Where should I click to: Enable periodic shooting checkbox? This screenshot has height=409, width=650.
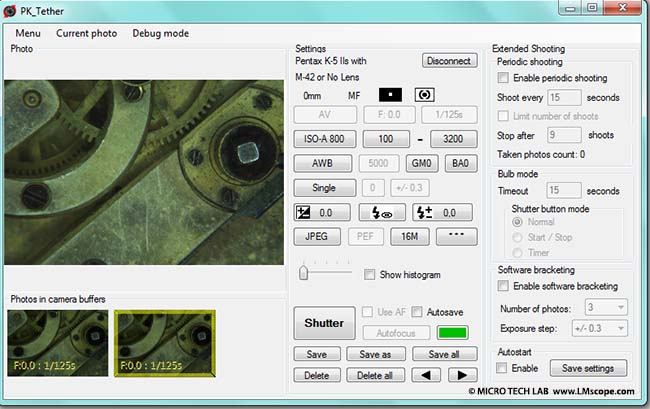click(x=503, y=77)
